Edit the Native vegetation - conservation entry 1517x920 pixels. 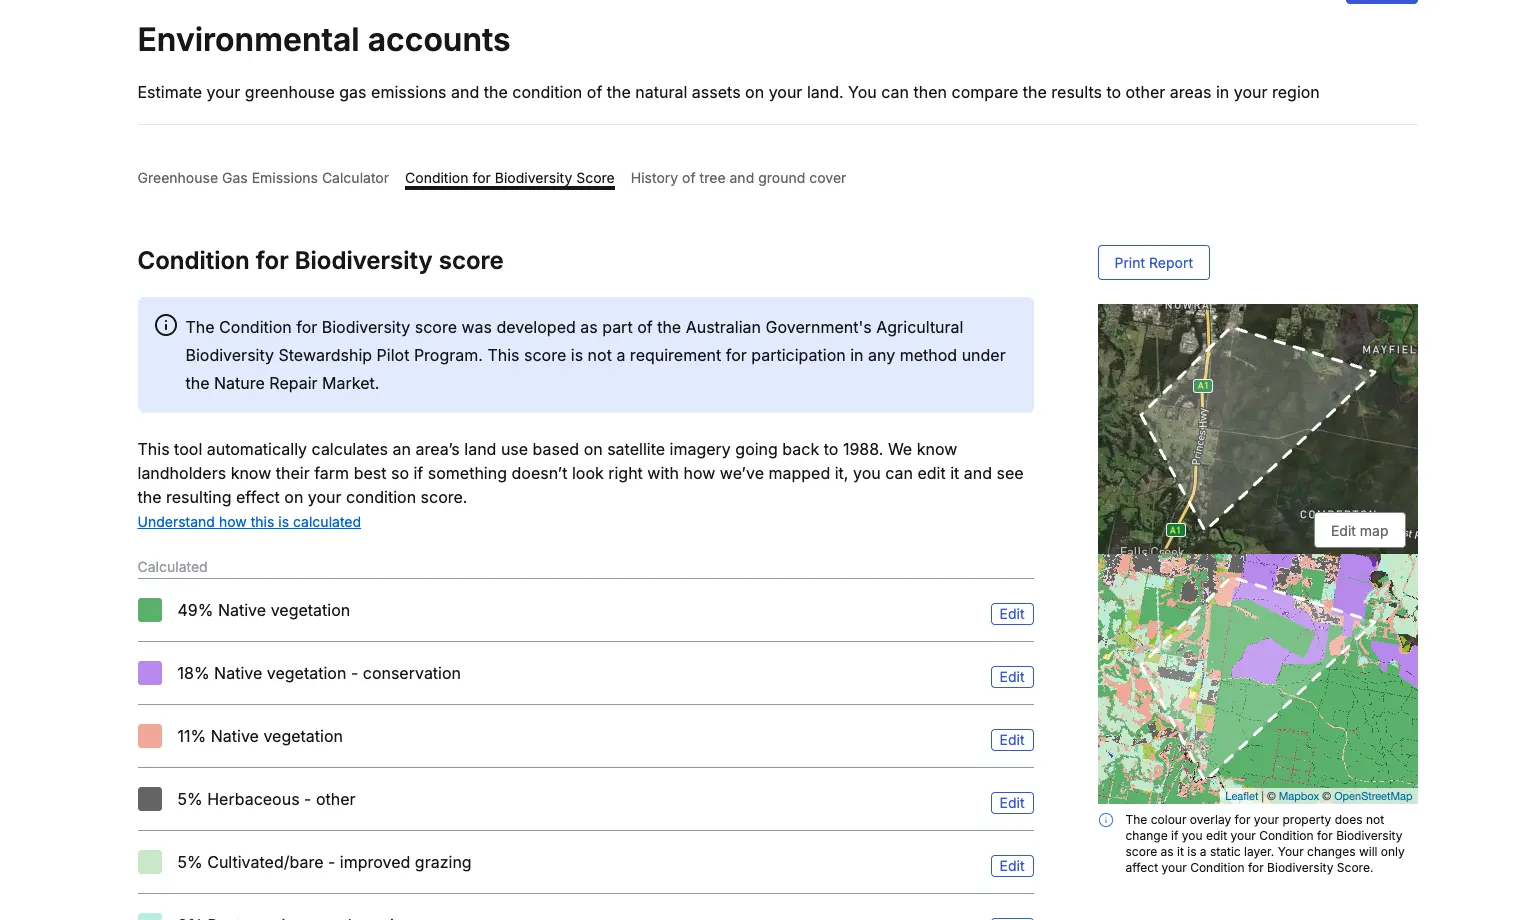[x=1011, y=677]
